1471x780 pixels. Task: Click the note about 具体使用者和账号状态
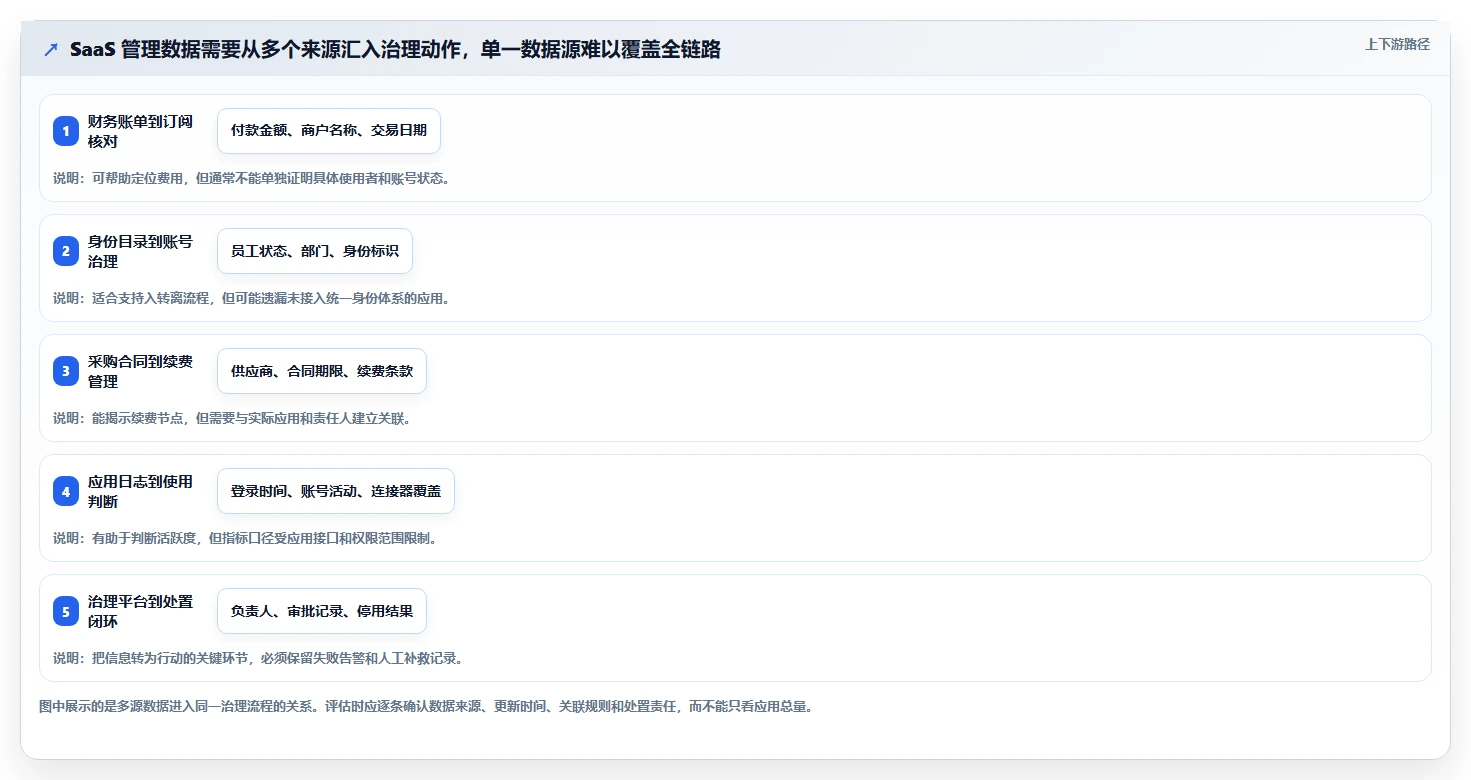pos(252,178)
